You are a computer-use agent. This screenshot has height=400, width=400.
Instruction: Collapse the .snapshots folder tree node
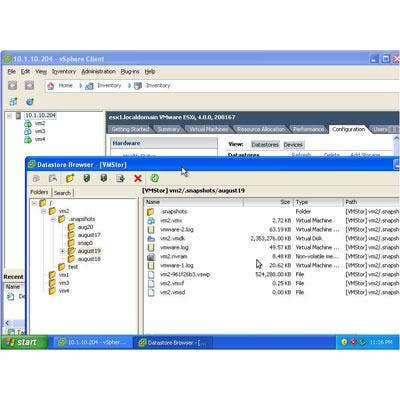[53, 219]
